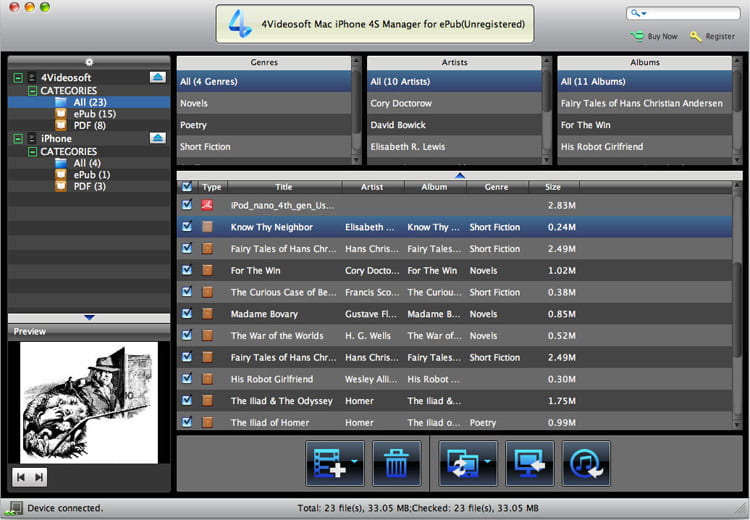Click the iPhone device icon in tree
Image resolution: width=750 pixels, height=520 pixels.
tap(32, 138)
